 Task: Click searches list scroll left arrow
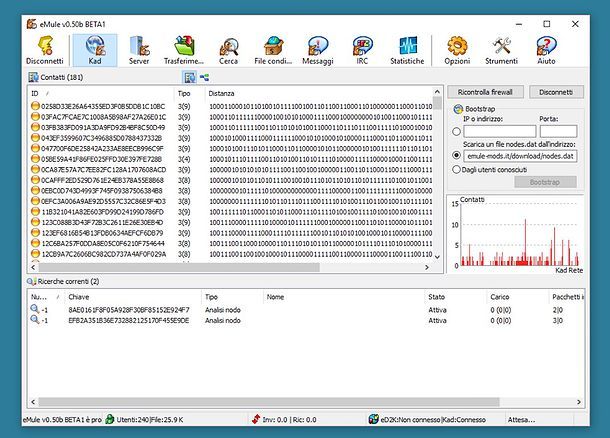pyautogui.click(x=33, y=402)
